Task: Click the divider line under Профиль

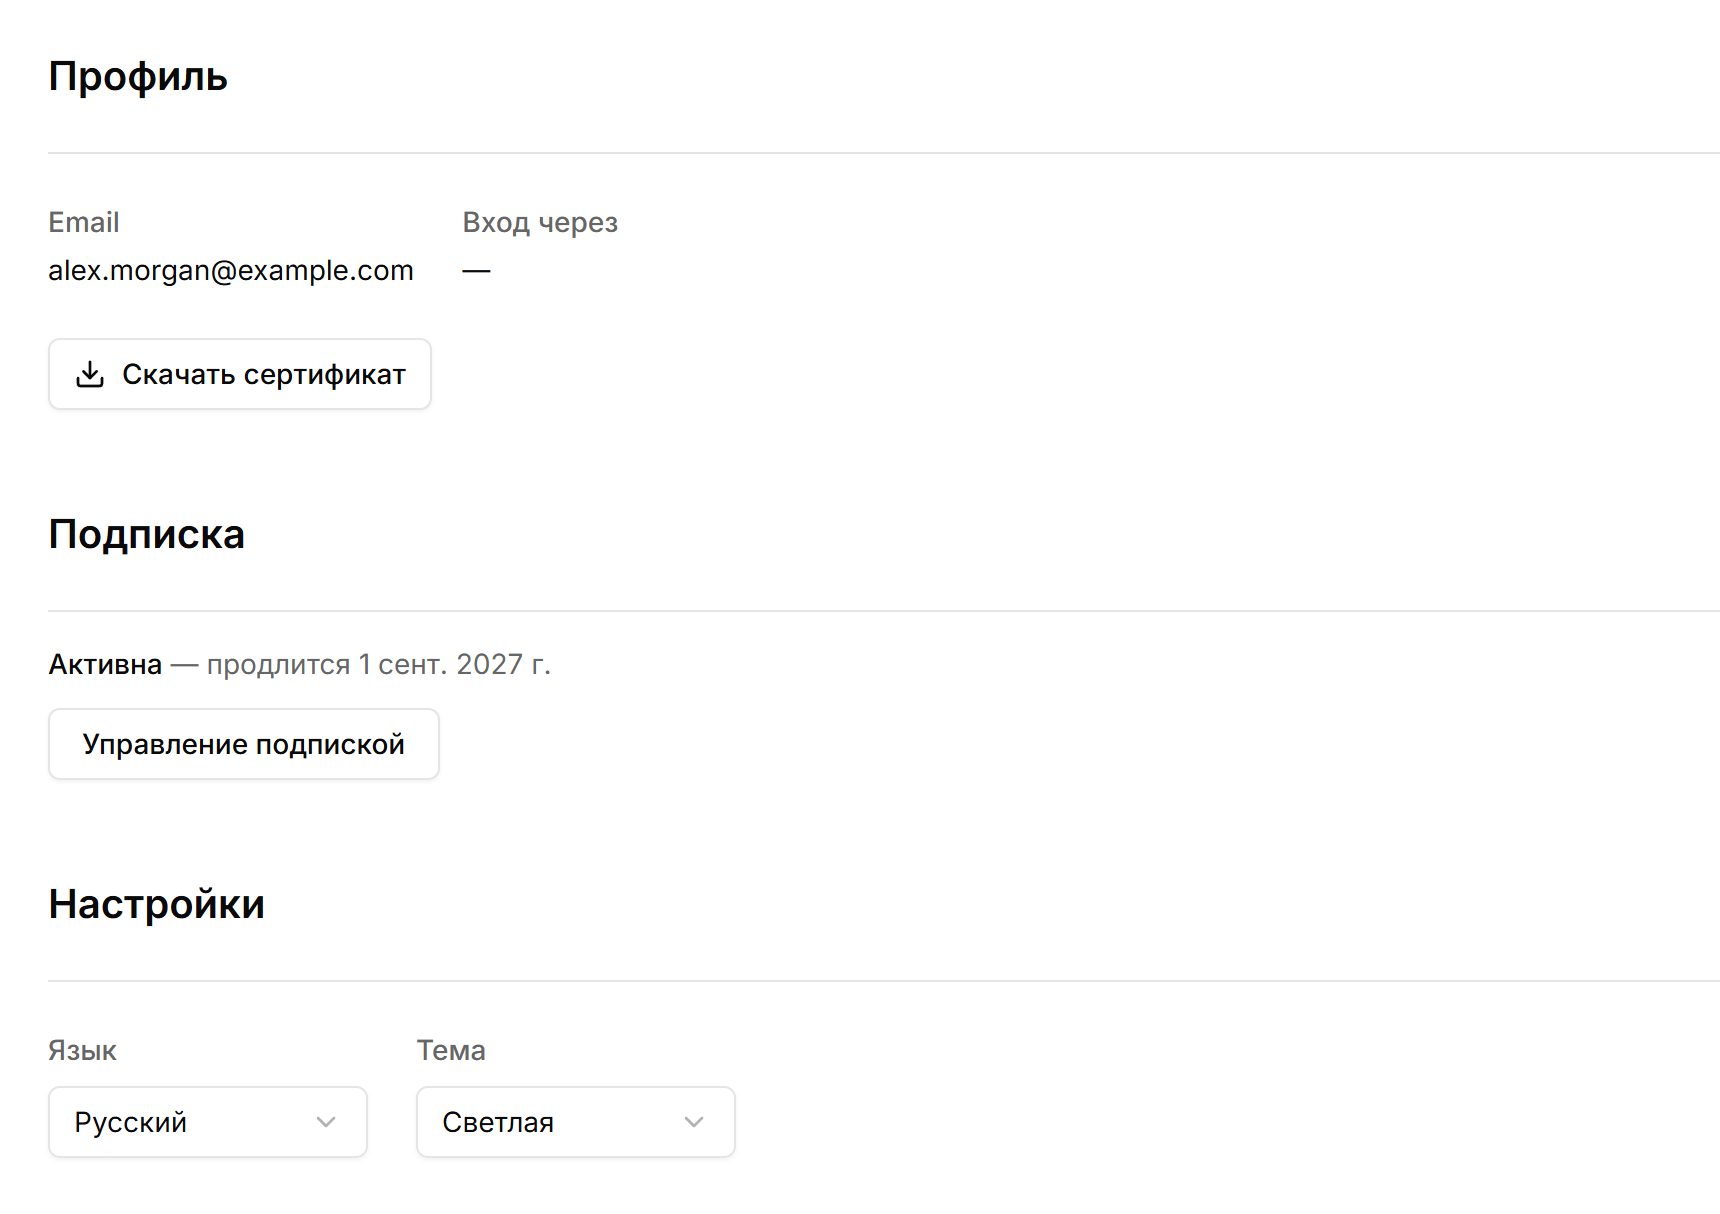Action: click(x=884, y=153)
